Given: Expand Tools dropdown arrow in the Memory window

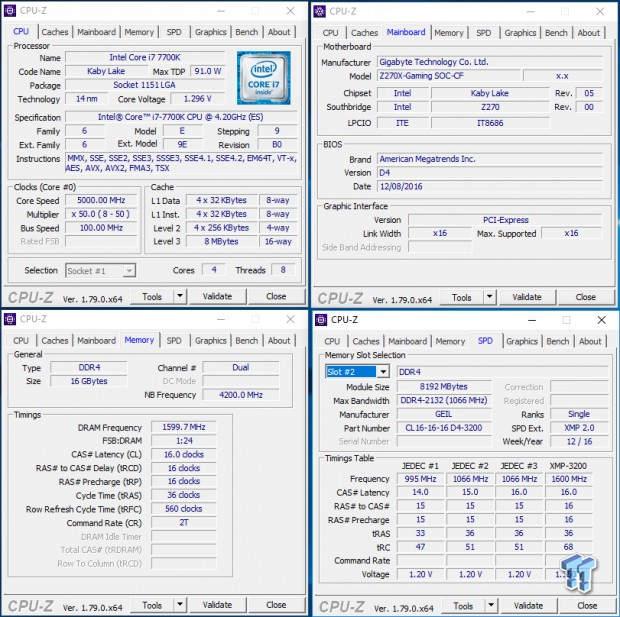Looking at the screenshot, I should click(180, 605).
